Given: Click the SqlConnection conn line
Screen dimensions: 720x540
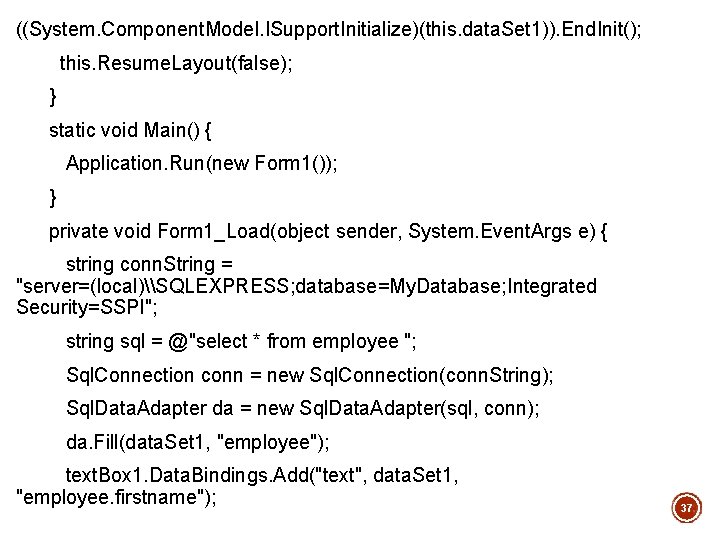Looking at the screenshot, I should tap(309, 375).
